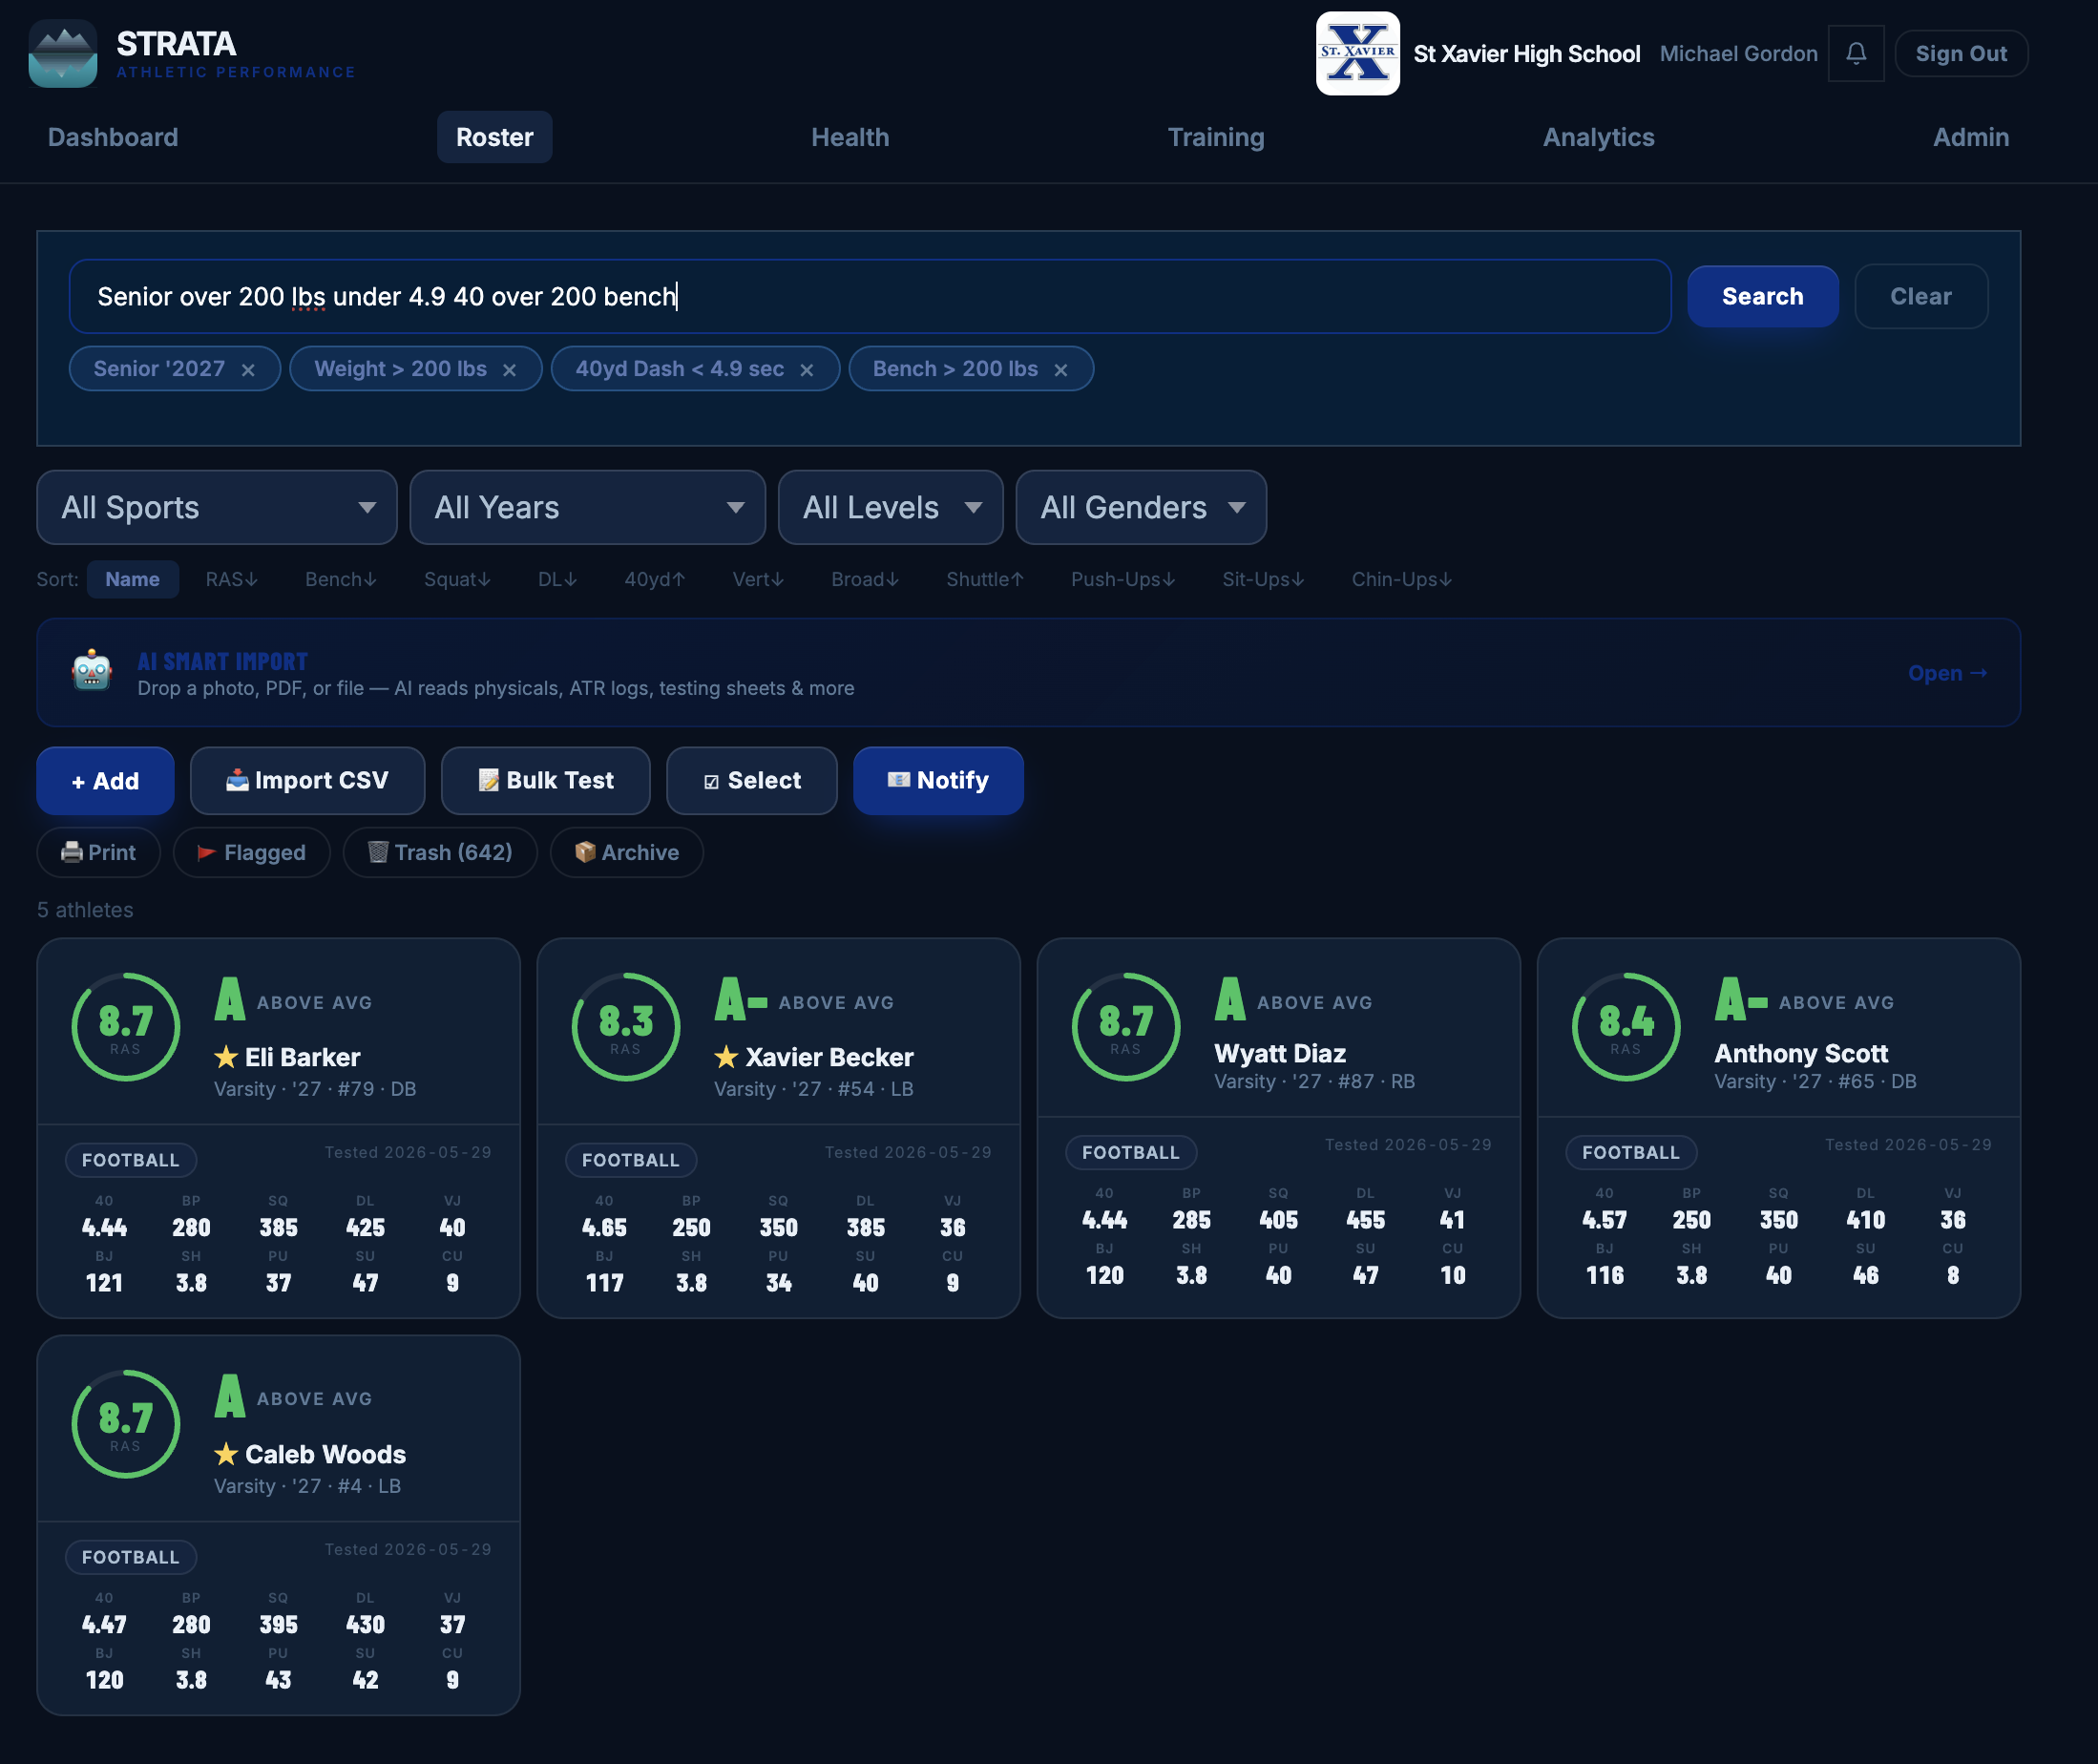This screenshot has width=2098, height=1764.
Task: Sort athletes by Name
Action: click(x=133, y=580)
